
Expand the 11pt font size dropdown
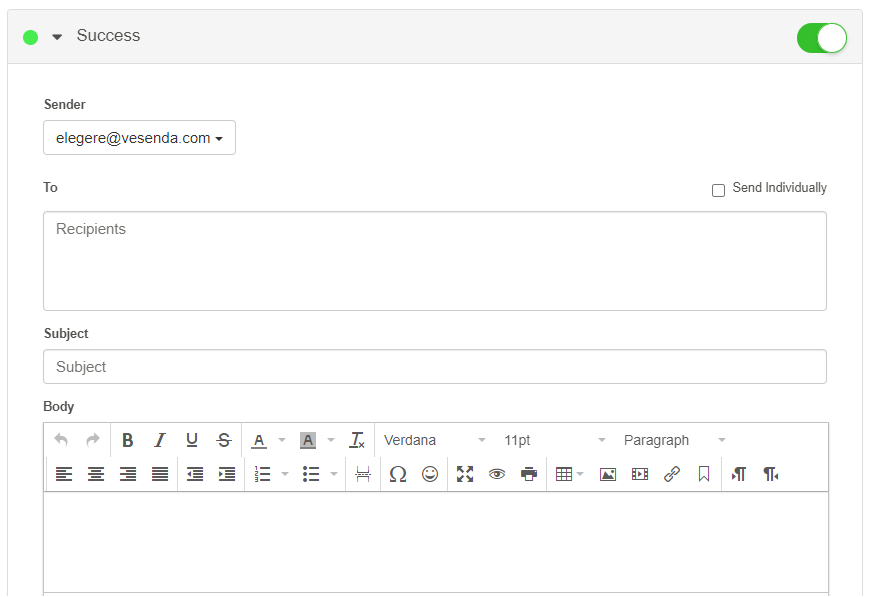tap(555, 440)
